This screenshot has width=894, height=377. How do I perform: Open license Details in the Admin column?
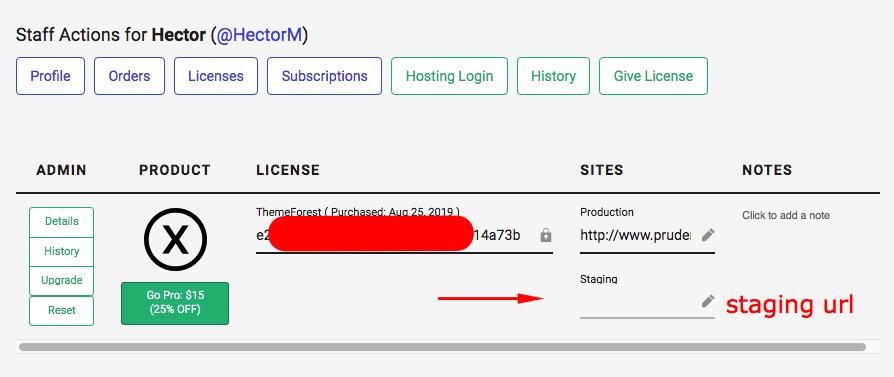[62, 222]
